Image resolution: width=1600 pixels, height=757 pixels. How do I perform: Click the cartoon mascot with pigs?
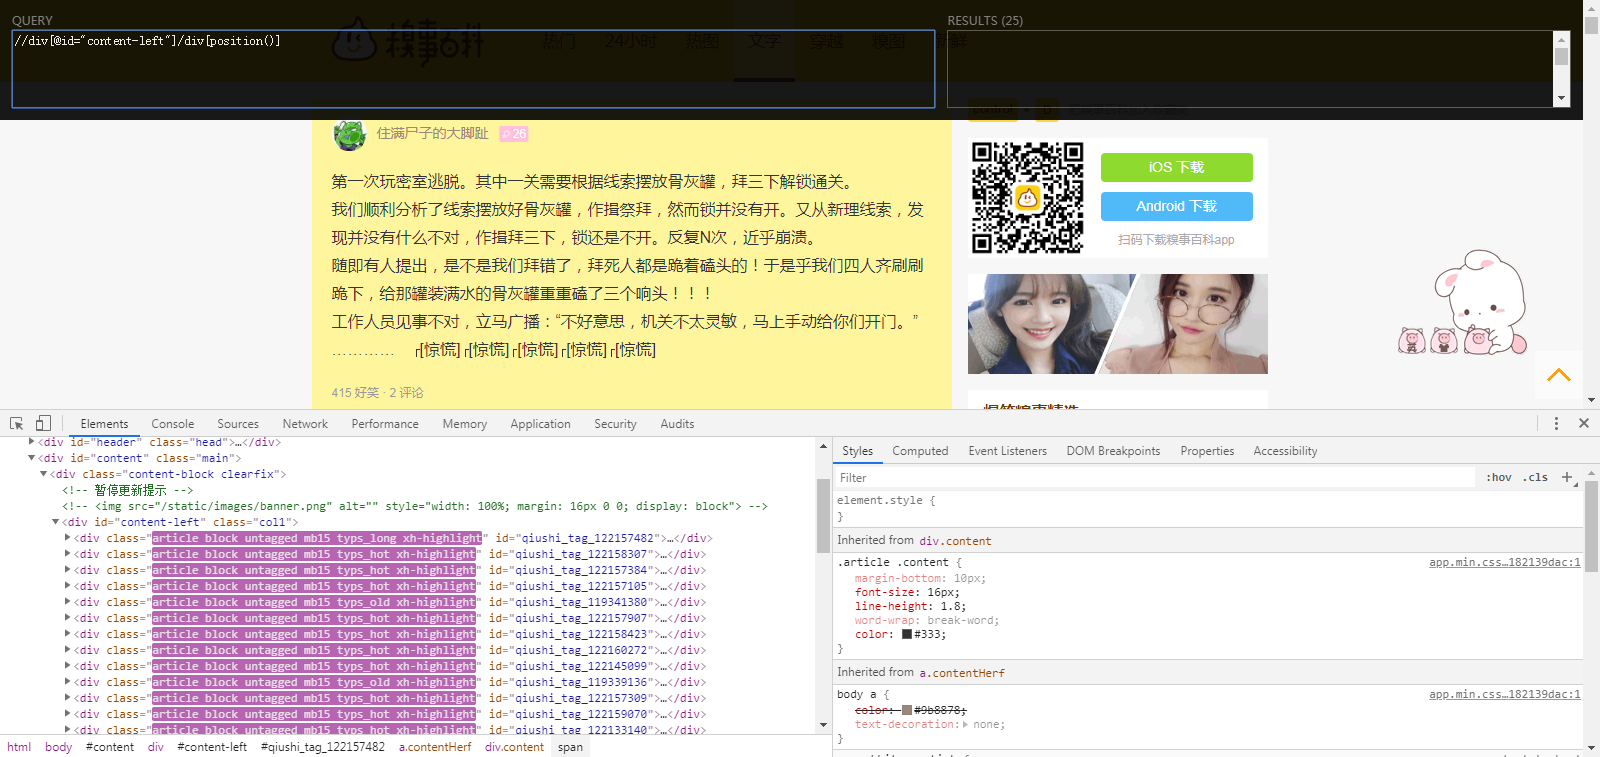pyautogui.click(x=1463, y=303)
